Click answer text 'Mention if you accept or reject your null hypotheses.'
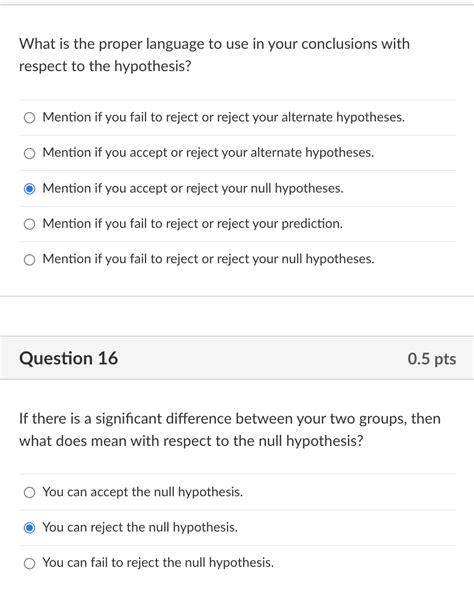The image size is (474, 598). tap(193, 188)
